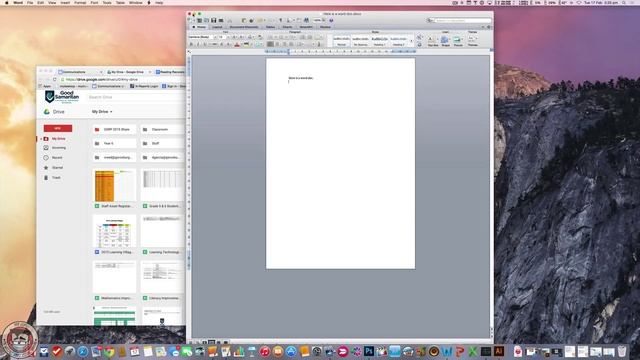Viewport: 640px width, 360px height.
Task: Open the Document Elements ribbon tab
Action: pos(244,27)
